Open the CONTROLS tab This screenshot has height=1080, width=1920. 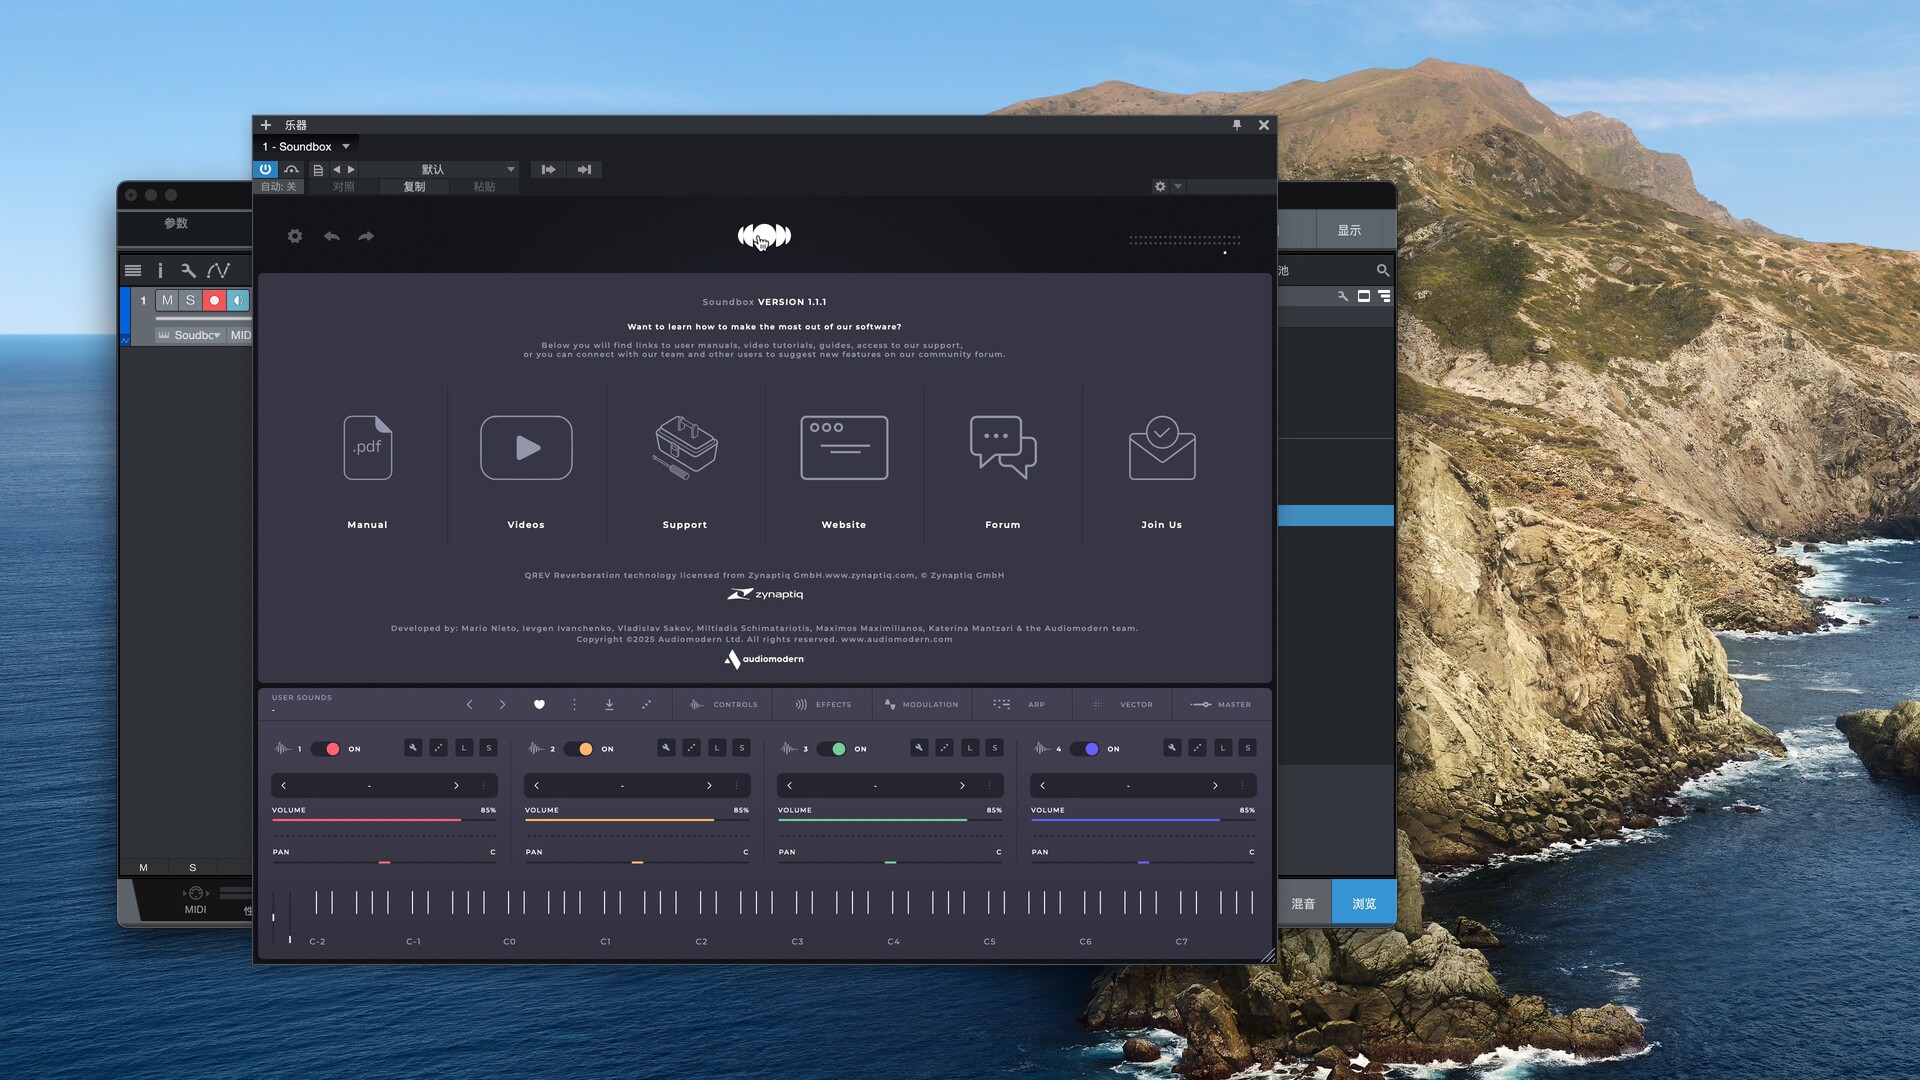(x=723, y=705)
